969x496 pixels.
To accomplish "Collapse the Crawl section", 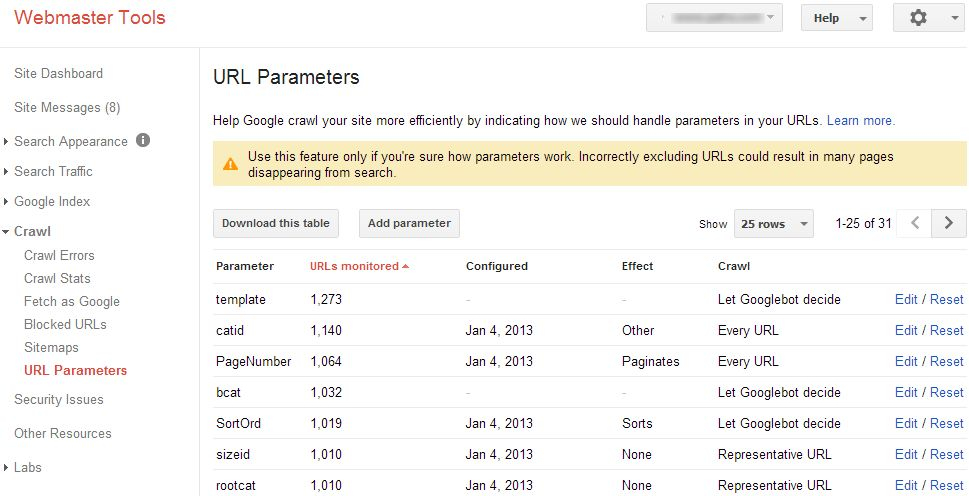I will coord(7,232).
